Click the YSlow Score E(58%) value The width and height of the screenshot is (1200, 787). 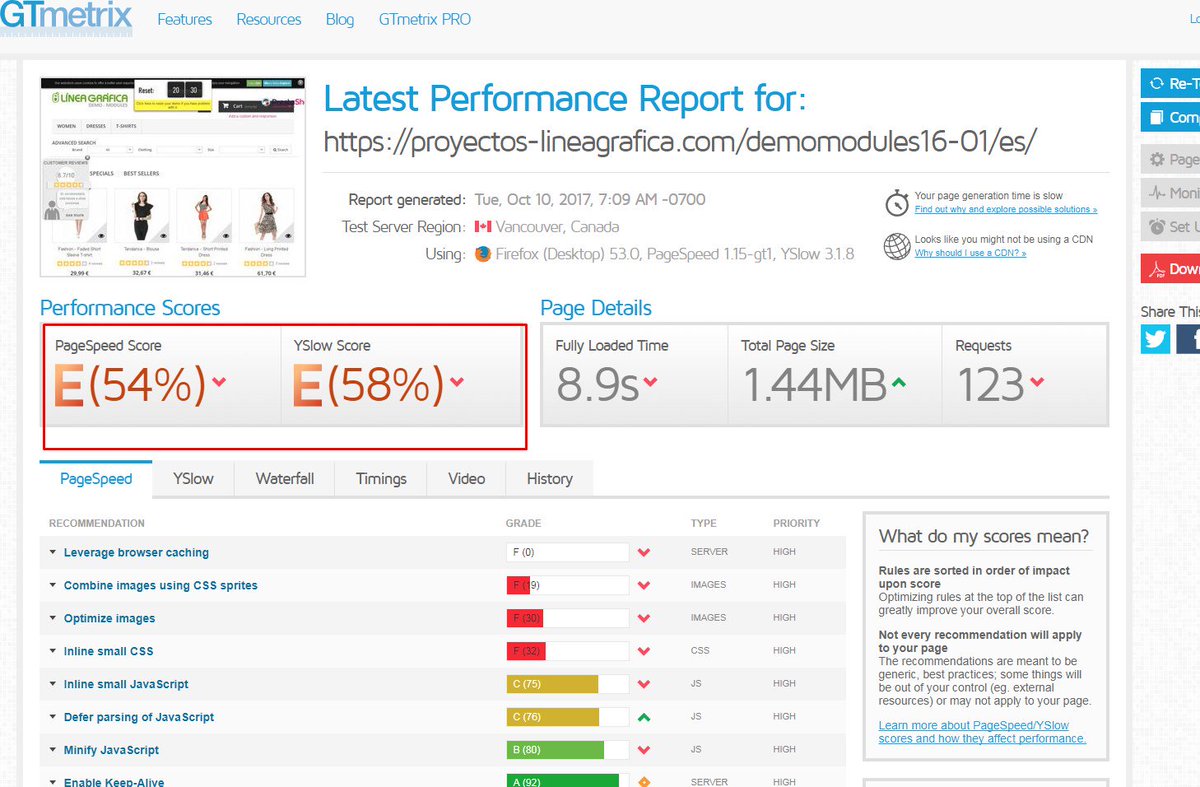click(368, 386)
